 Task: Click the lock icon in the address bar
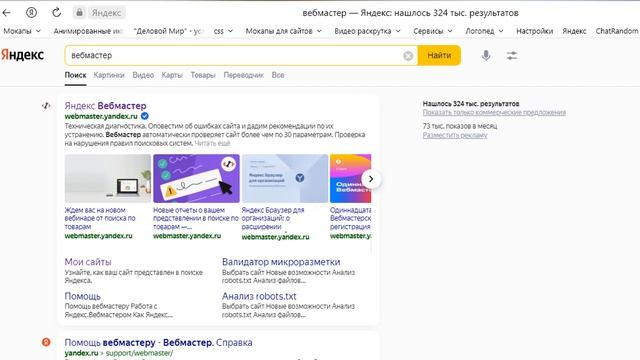(x=79, y=13)
